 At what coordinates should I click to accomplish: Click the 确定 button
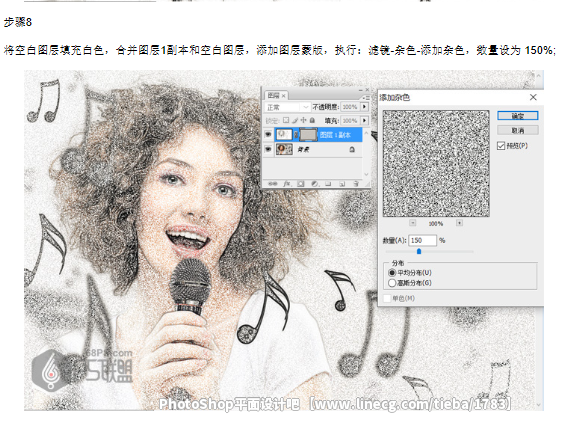(x=518, y=116)
